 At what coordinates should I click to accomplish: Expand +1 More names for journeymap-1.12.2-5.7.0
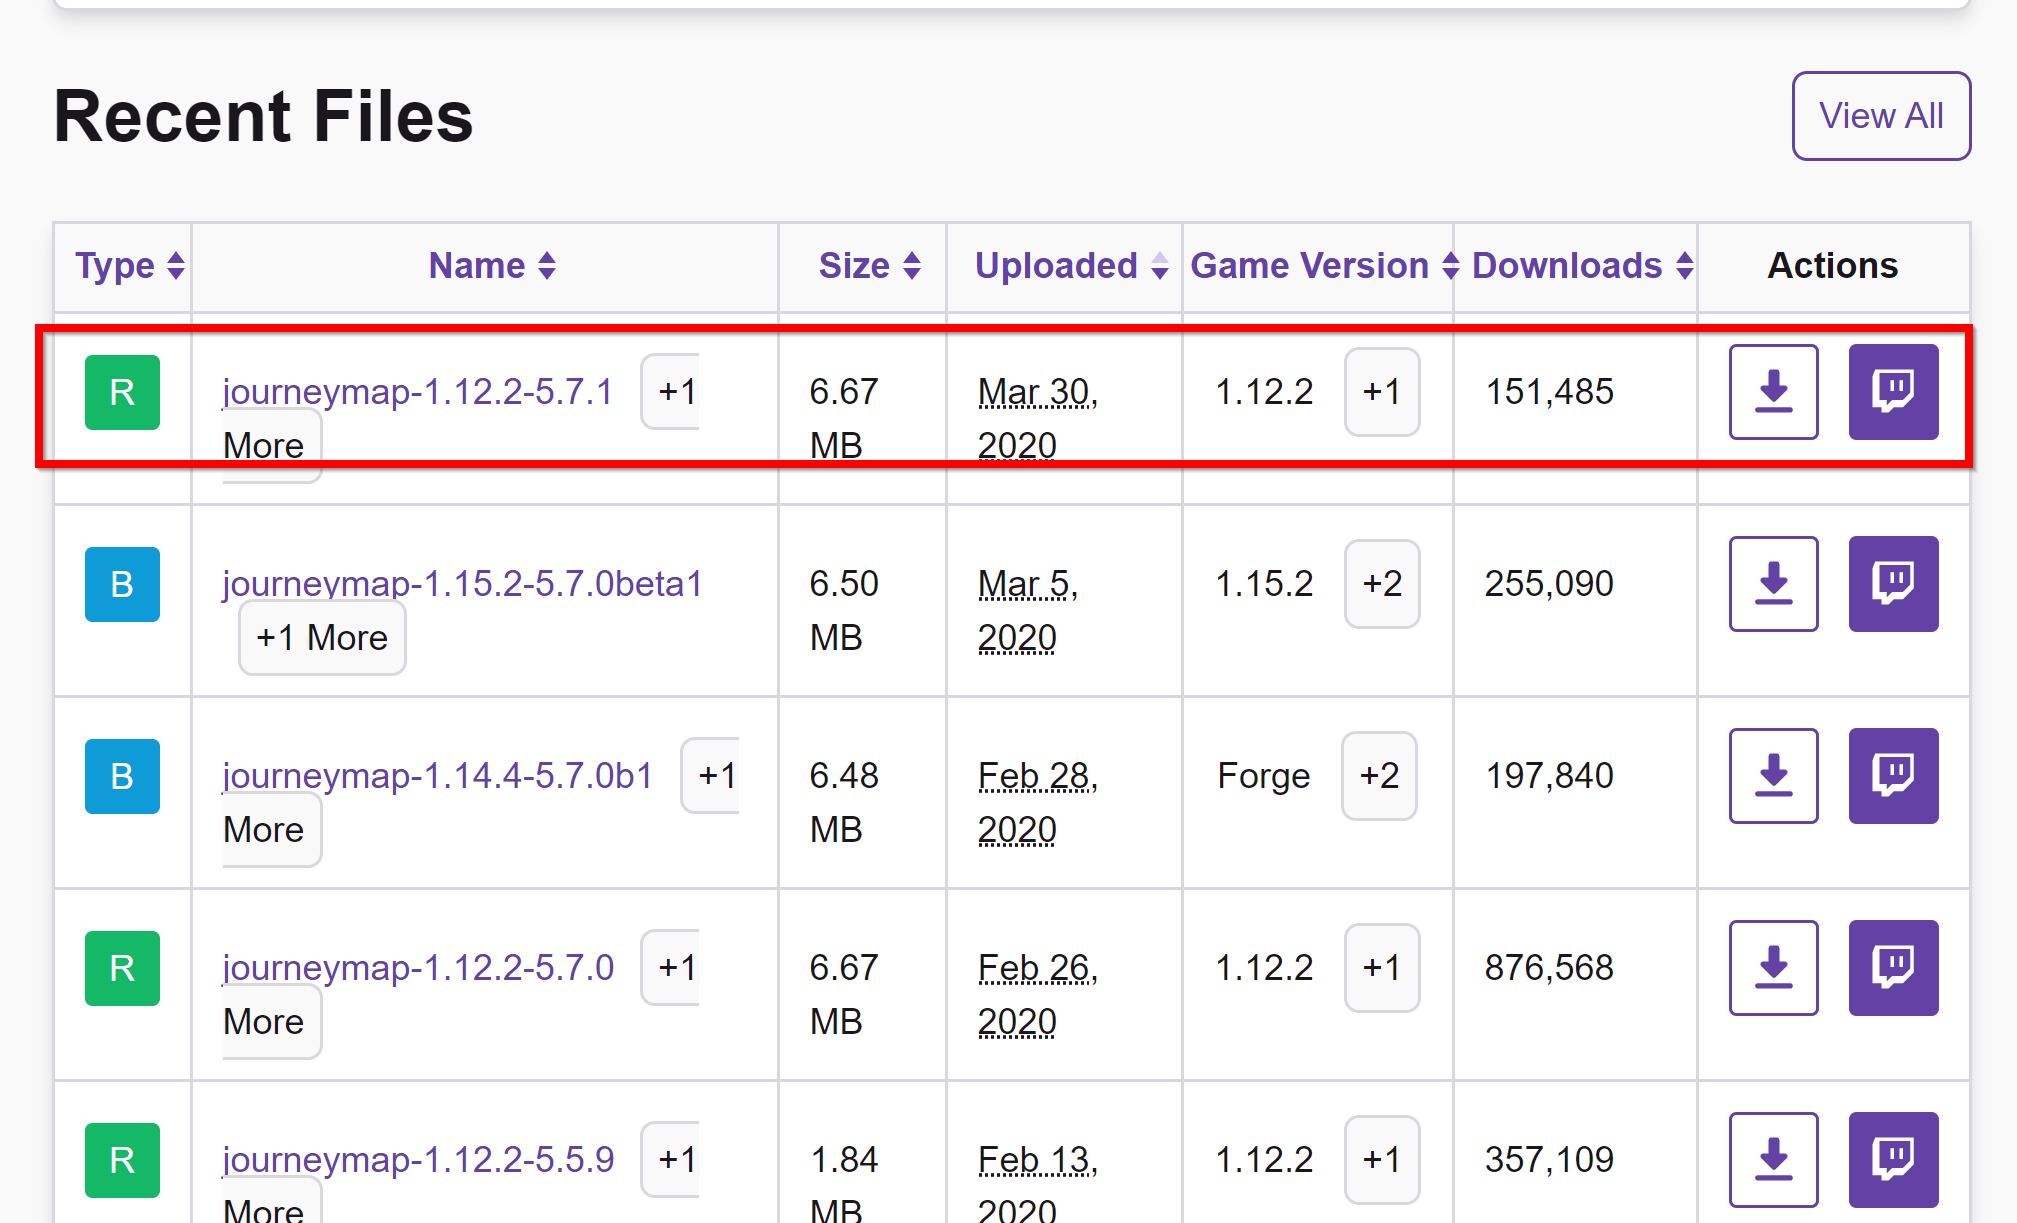pyautogui.click(x=670, y=968)
